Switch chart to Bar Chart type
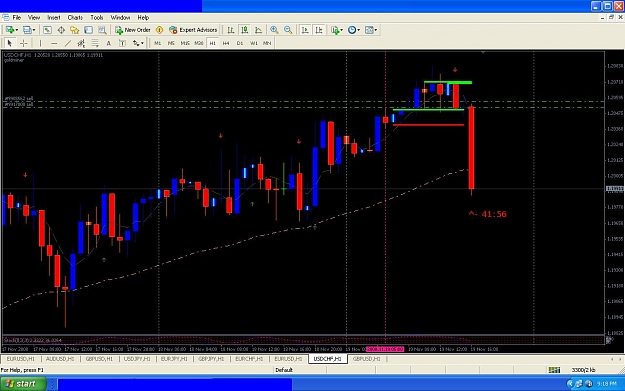 tap(231, 30)
